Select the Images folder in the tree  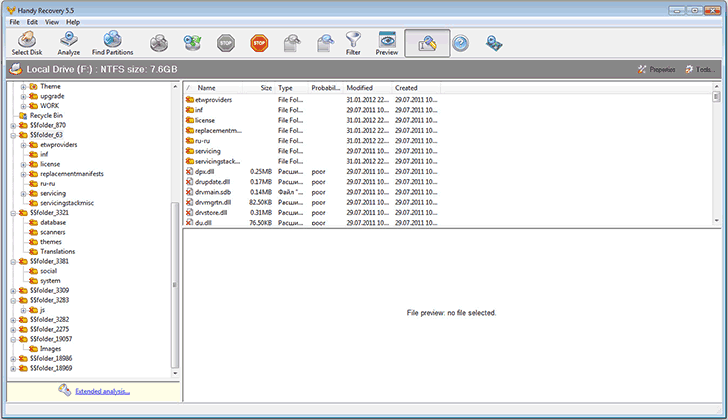point(51,349)
